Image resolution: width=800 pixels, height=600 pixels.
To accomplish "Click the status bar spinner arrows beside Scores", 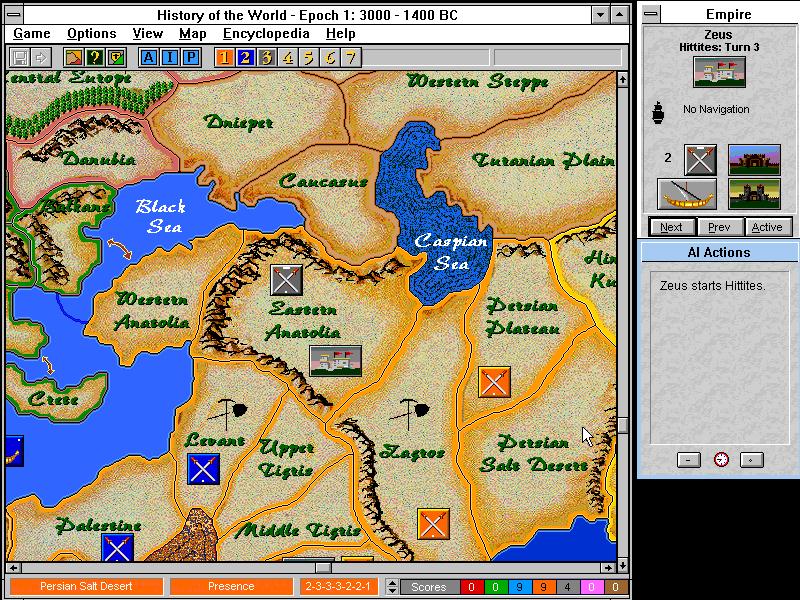I will click(x=391, y=587).
